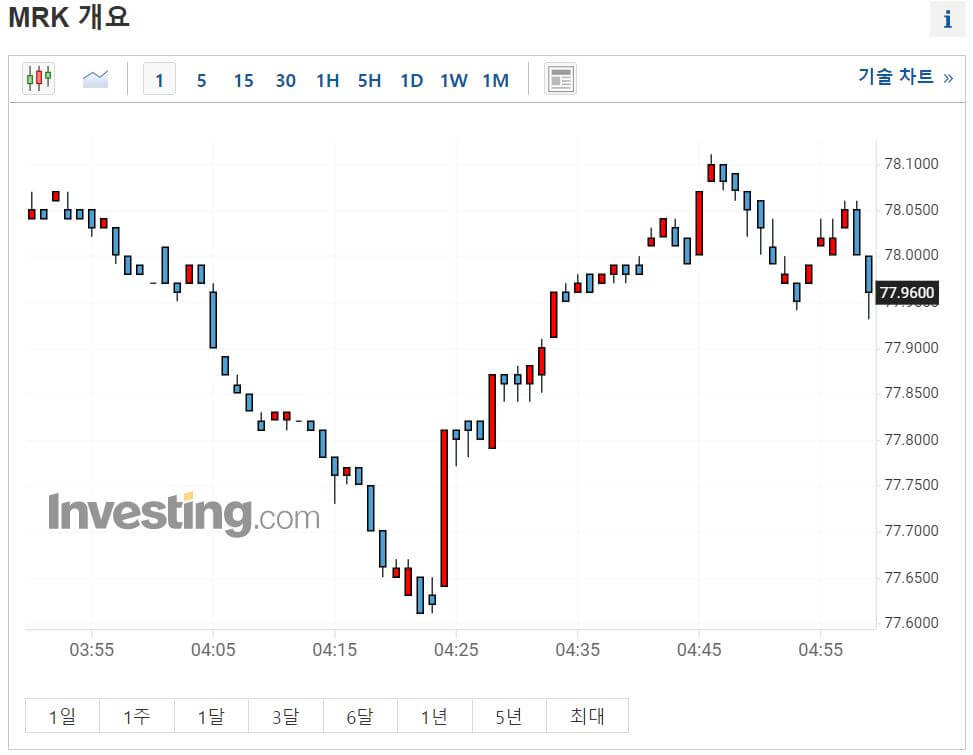This screenshot has width=973, height=755.
Task: Click the 77.7000 axis label
Action: click(911, 531)
